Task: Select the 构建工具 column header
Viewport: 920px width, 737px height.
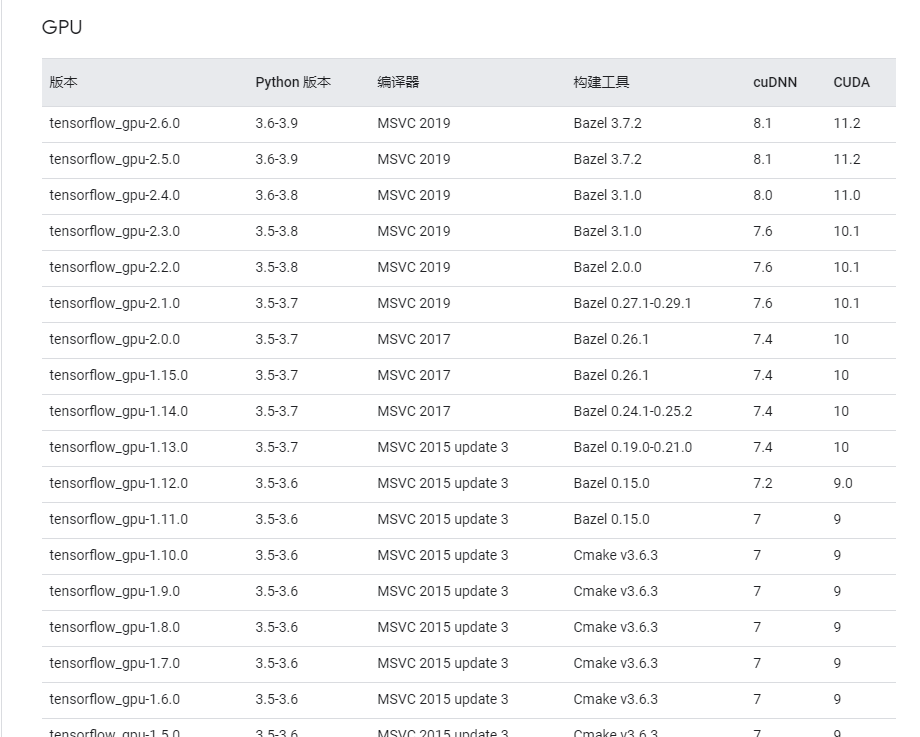Action: pyautogui.click(x=601, y=82)
